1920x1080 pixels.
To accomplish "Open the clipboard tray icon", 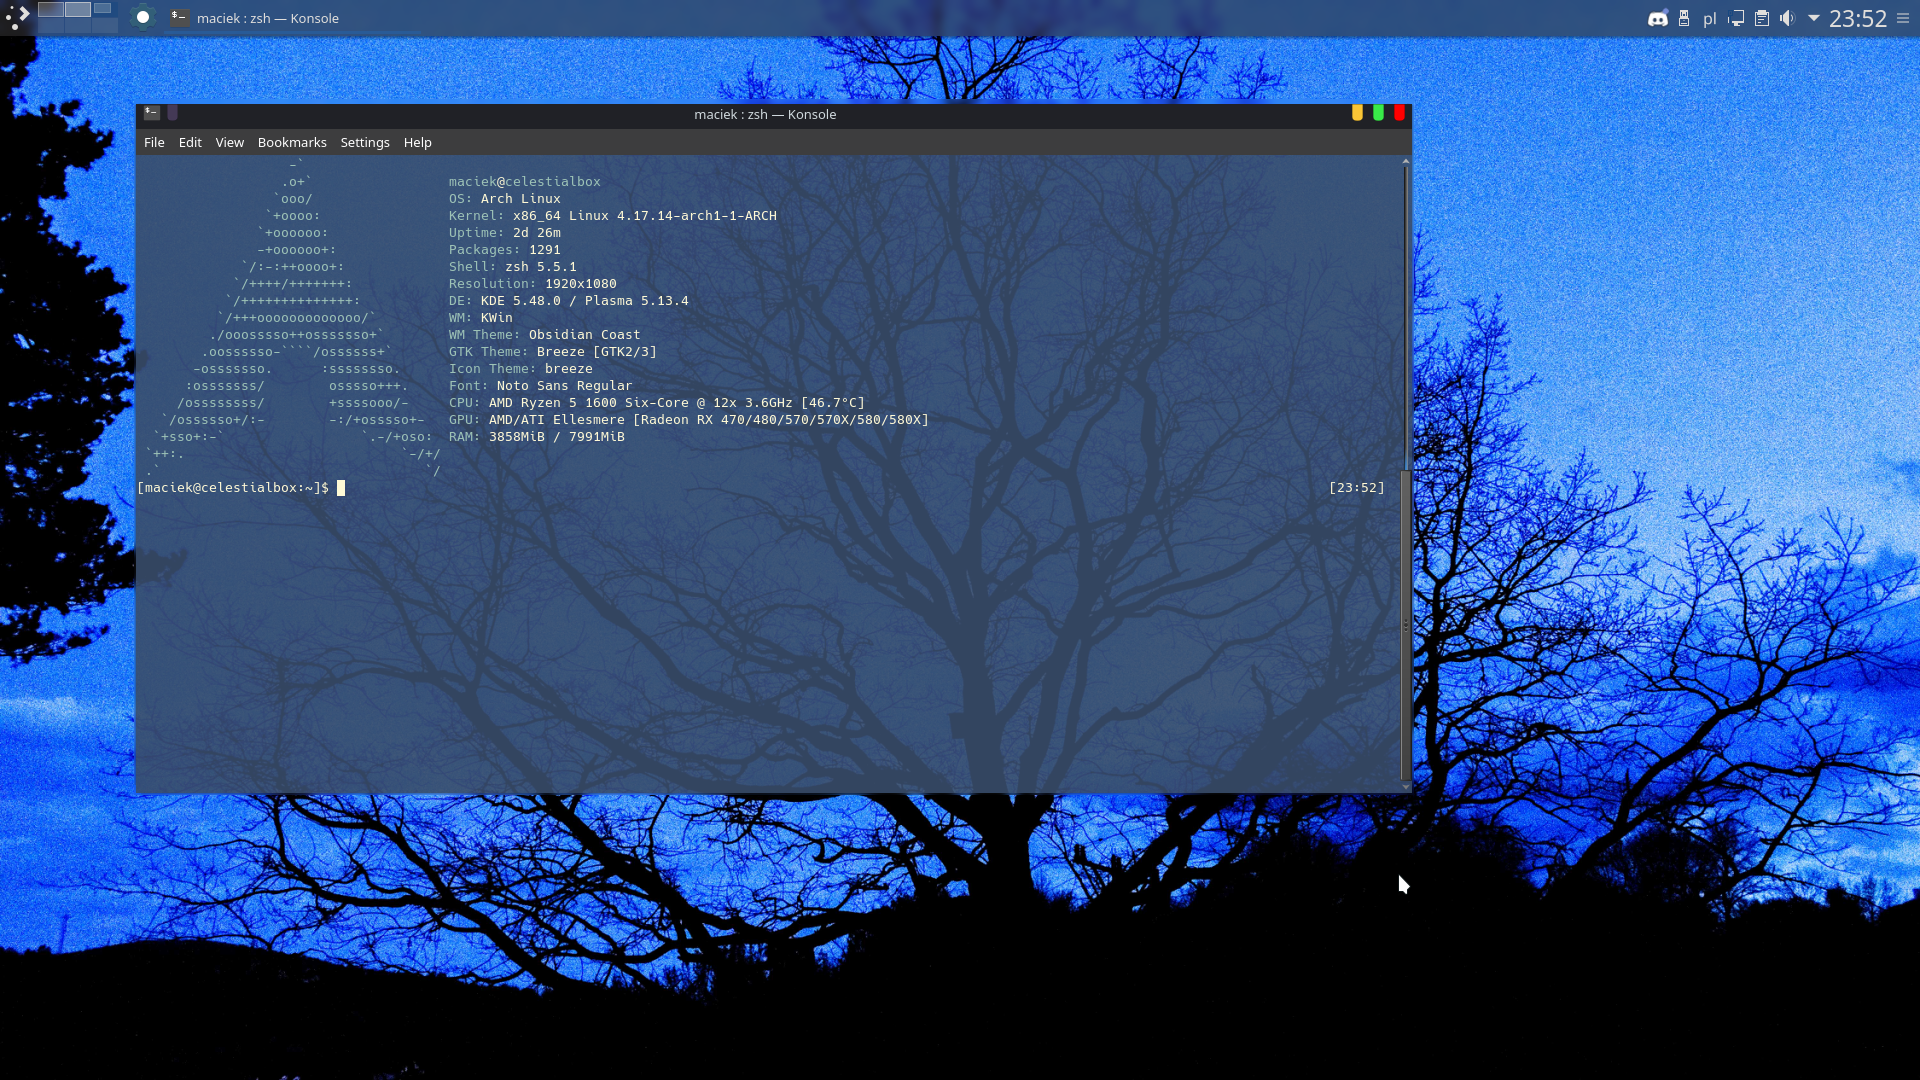I will point(1762,18).
